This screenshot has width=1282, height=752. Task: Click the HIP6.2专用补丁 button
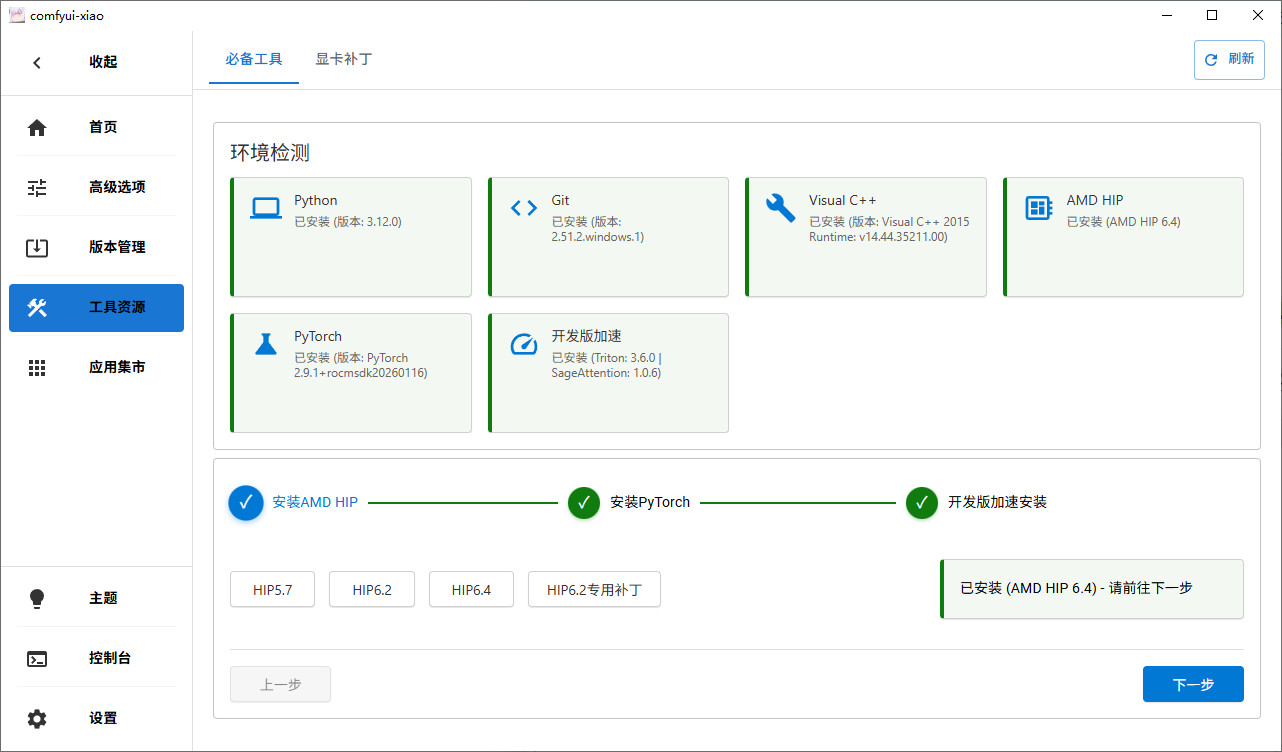pyautogui.click(x=594, y=590)
